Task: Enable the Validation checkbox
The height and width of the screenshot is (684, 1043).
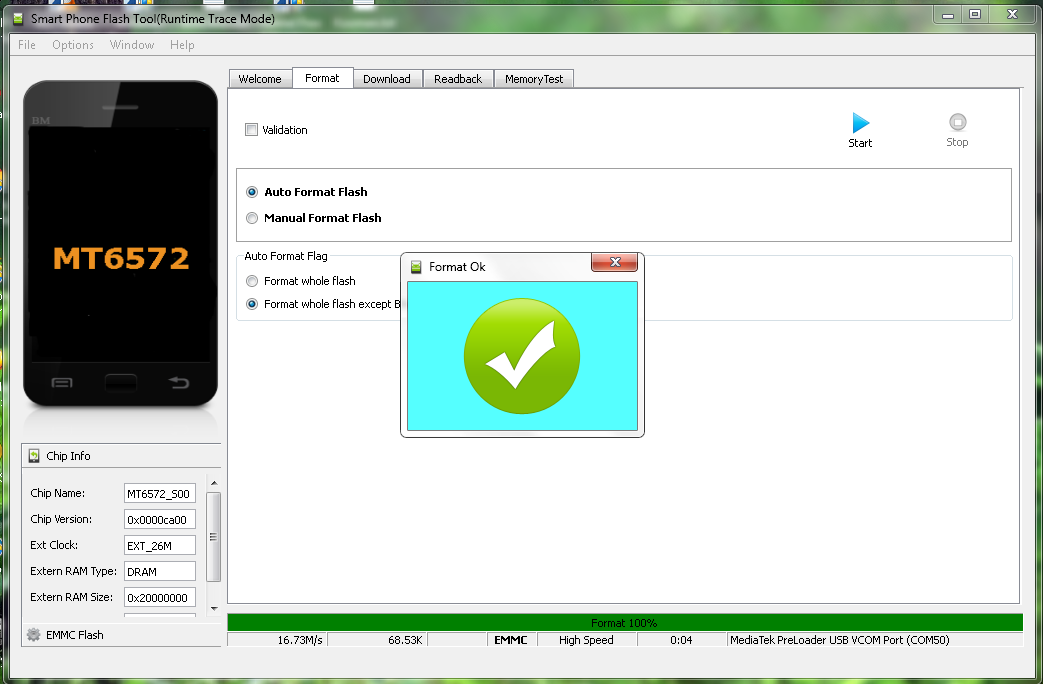Action: (x=251, y=130)
